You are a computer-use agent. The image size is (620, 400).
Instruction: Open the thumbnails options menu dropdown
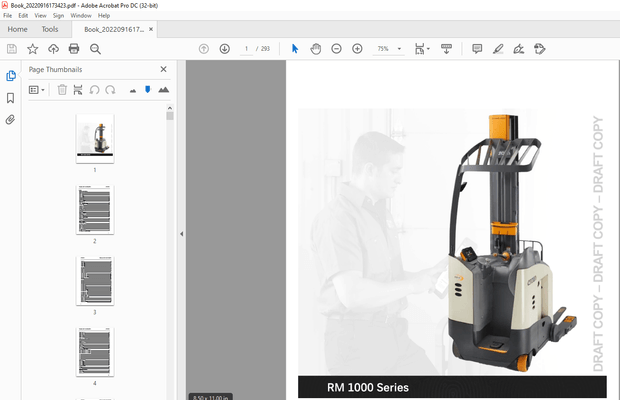tap(37, 90)
